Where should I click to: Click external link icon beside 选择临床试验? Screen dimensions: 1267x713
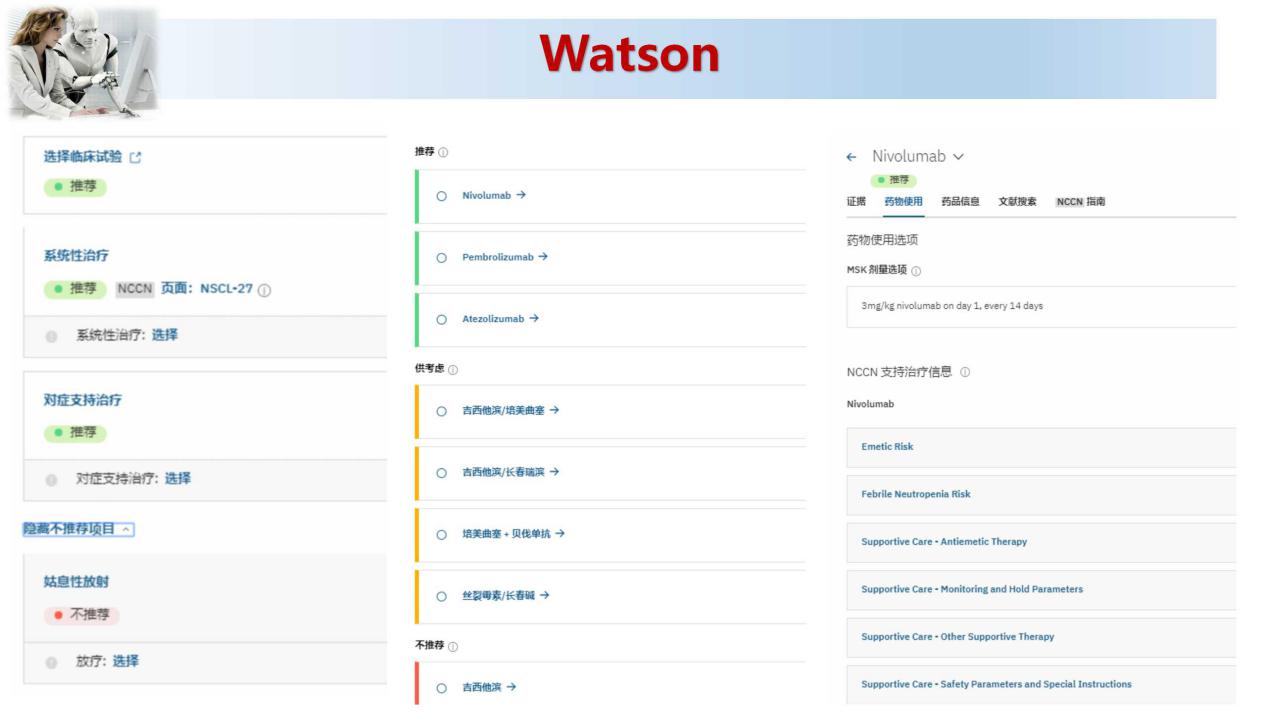(136, 157)
